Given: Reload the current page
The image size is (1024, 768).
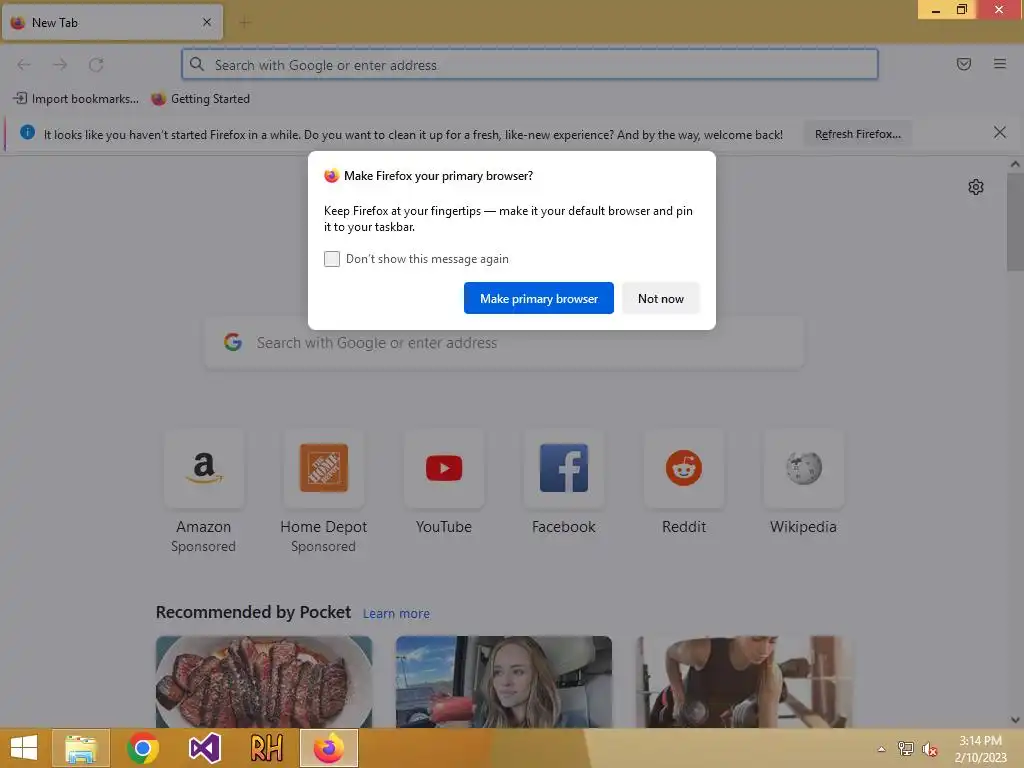Looking at the screenshot, I should point(96,64).
